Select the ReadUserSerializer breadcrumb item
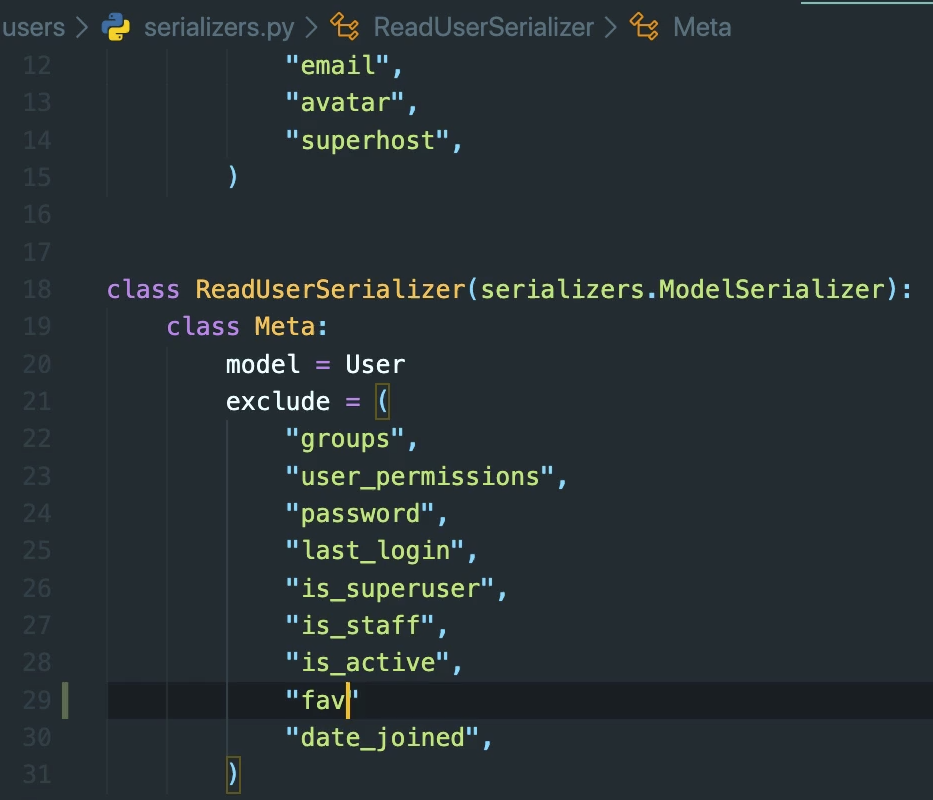The height and width of the screenshot is (800, 933). [483, 27]
